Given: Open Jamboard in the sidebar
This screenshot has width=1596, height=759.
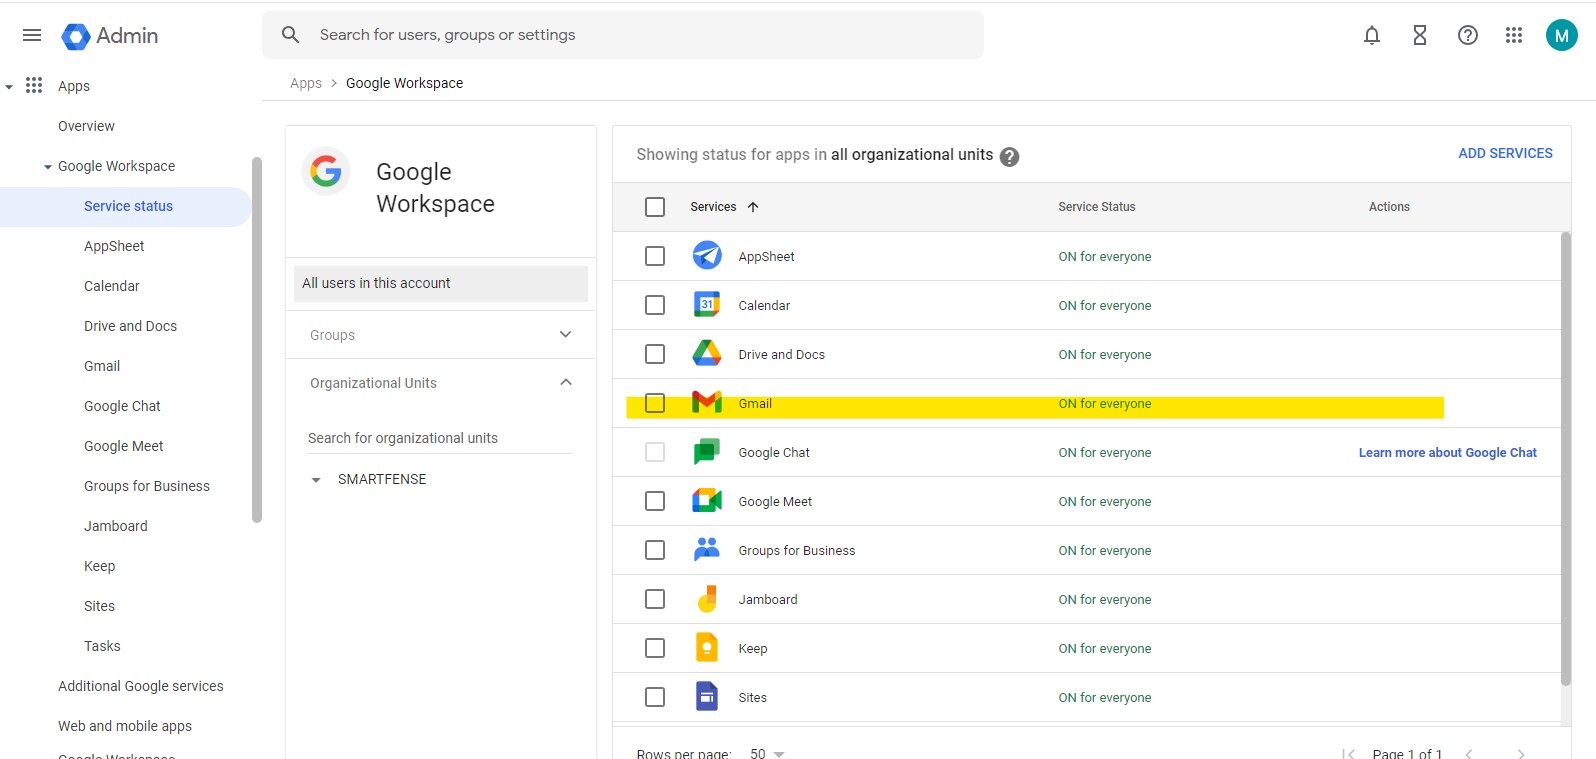Looking at the screenshot, I should 115,526.
